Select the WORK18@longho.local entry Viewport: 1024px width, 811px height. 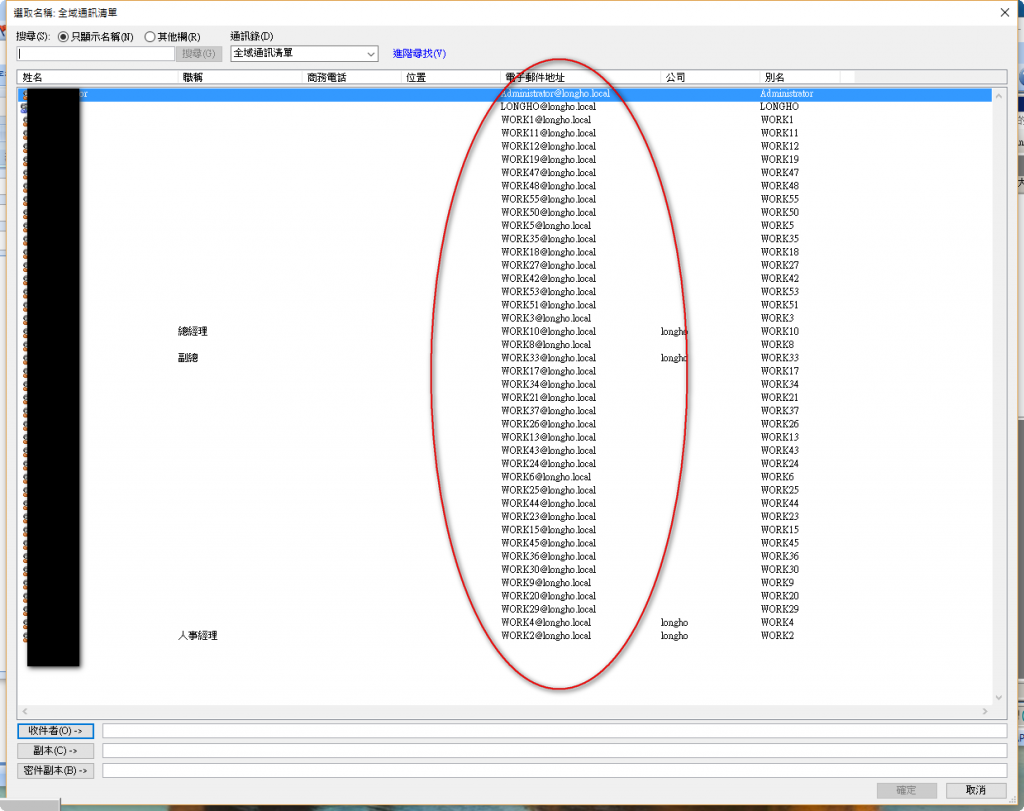pos(549,252)
